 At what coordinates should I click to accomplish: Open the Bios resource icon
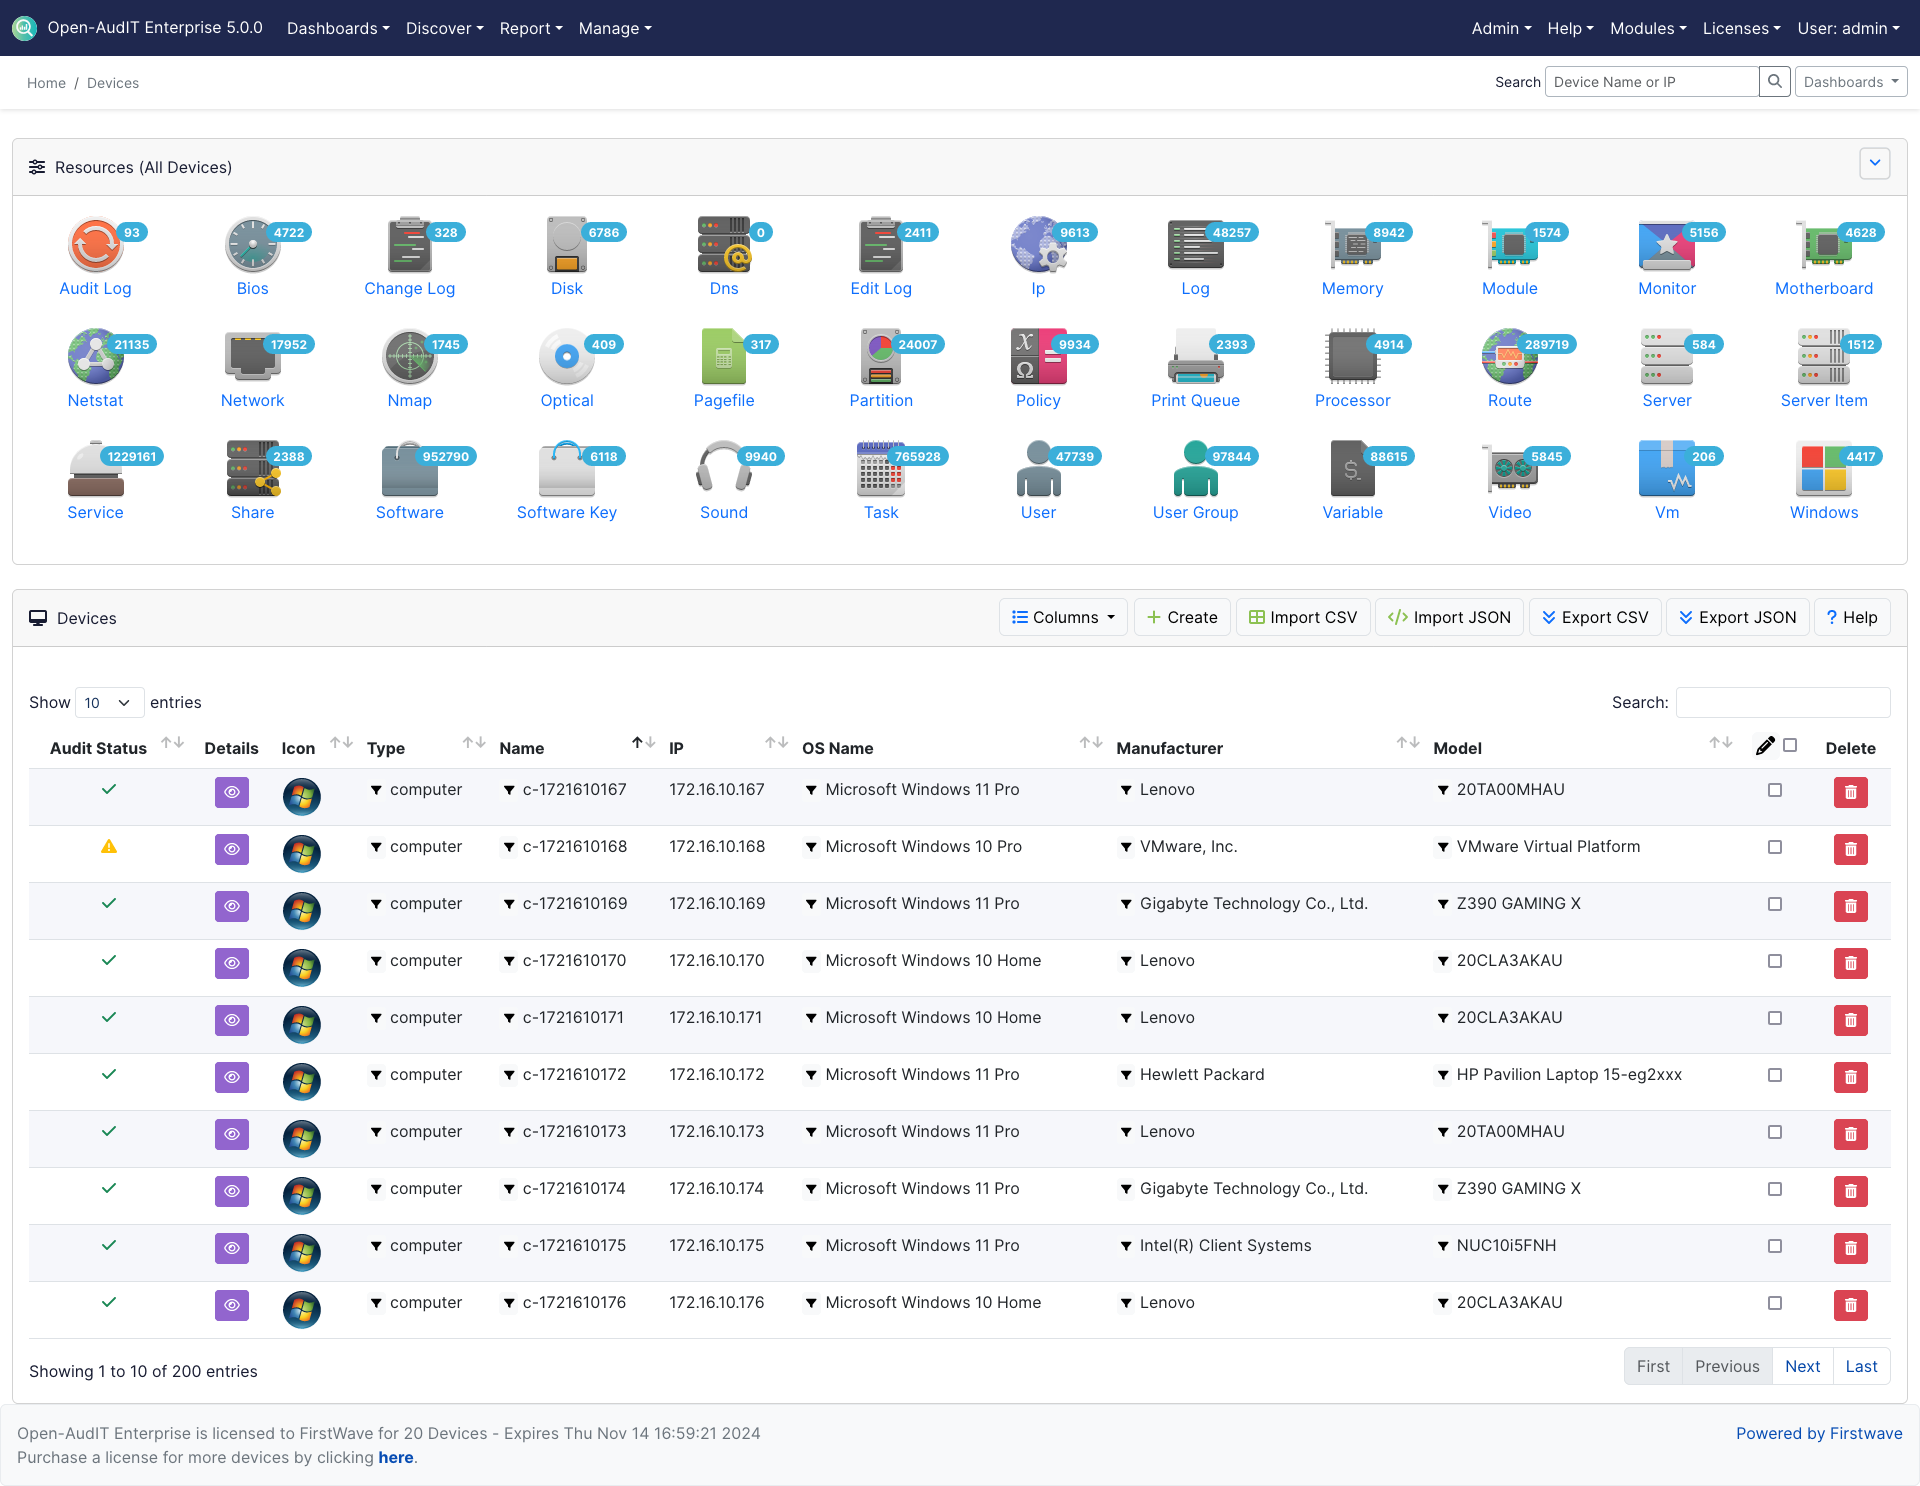pos(253,245)
